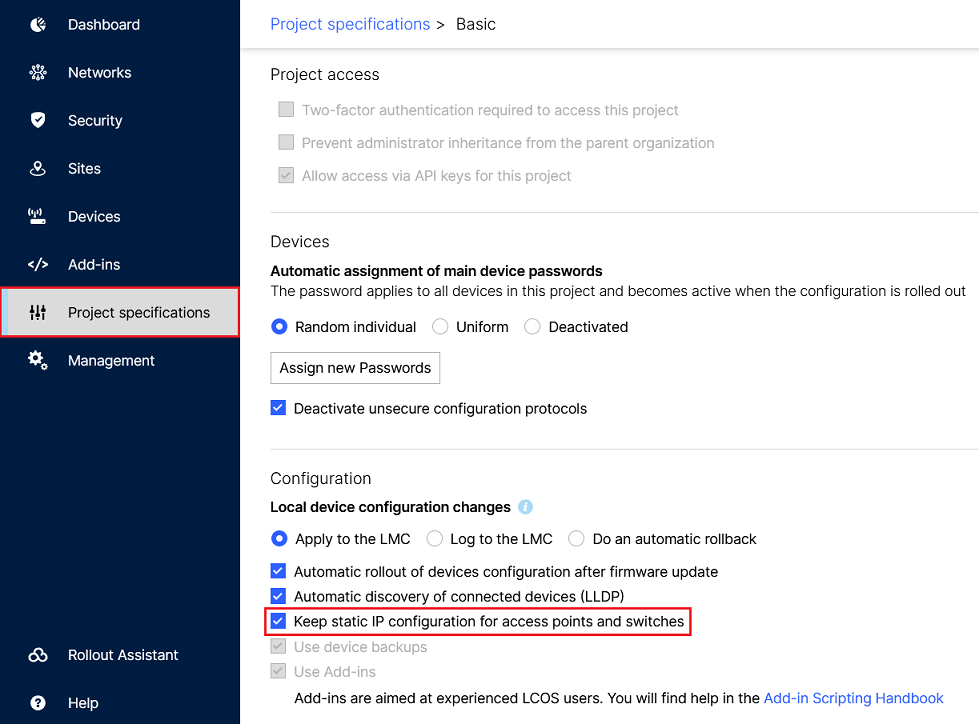Open the Devices page
Screen dimensions: 979x724
(x=94, y=216)
